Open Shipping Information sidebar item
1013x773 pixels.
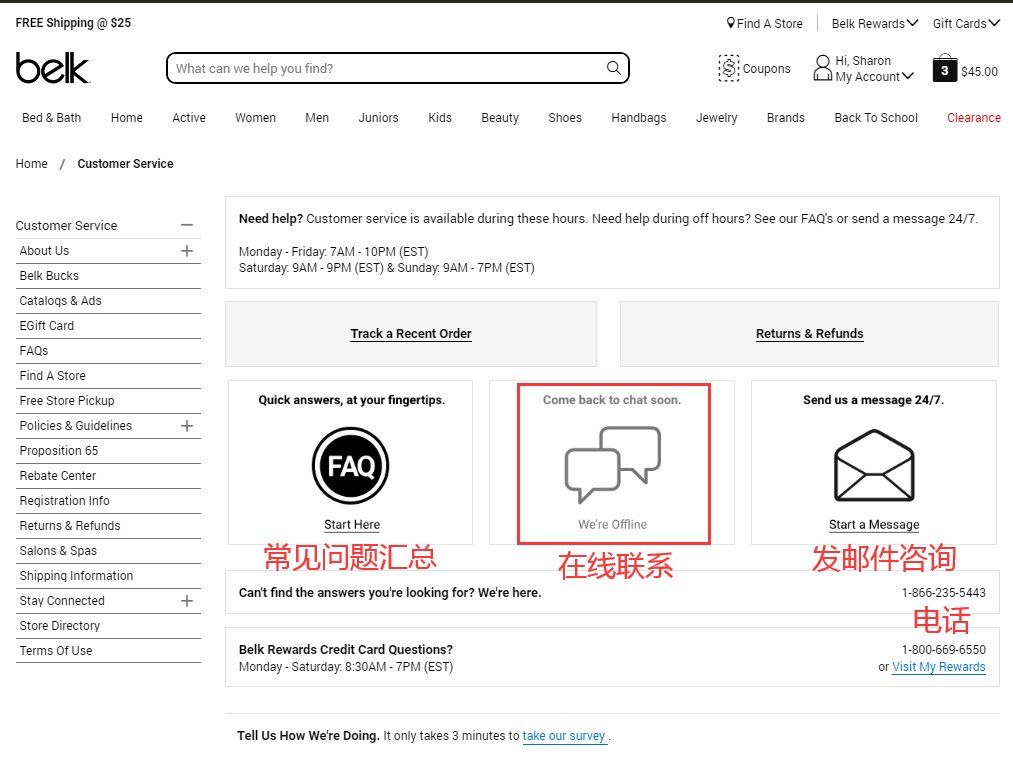[76, 575]
